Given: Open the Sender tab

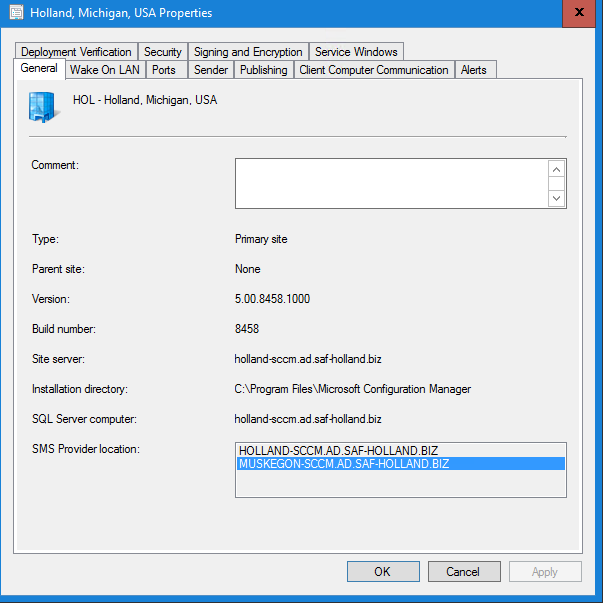Looking at the screenshot, I should point(211,70).
